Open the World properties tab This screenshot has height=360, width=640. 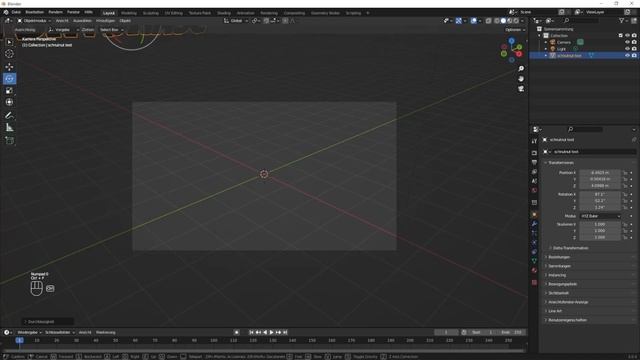click(534, 190)
